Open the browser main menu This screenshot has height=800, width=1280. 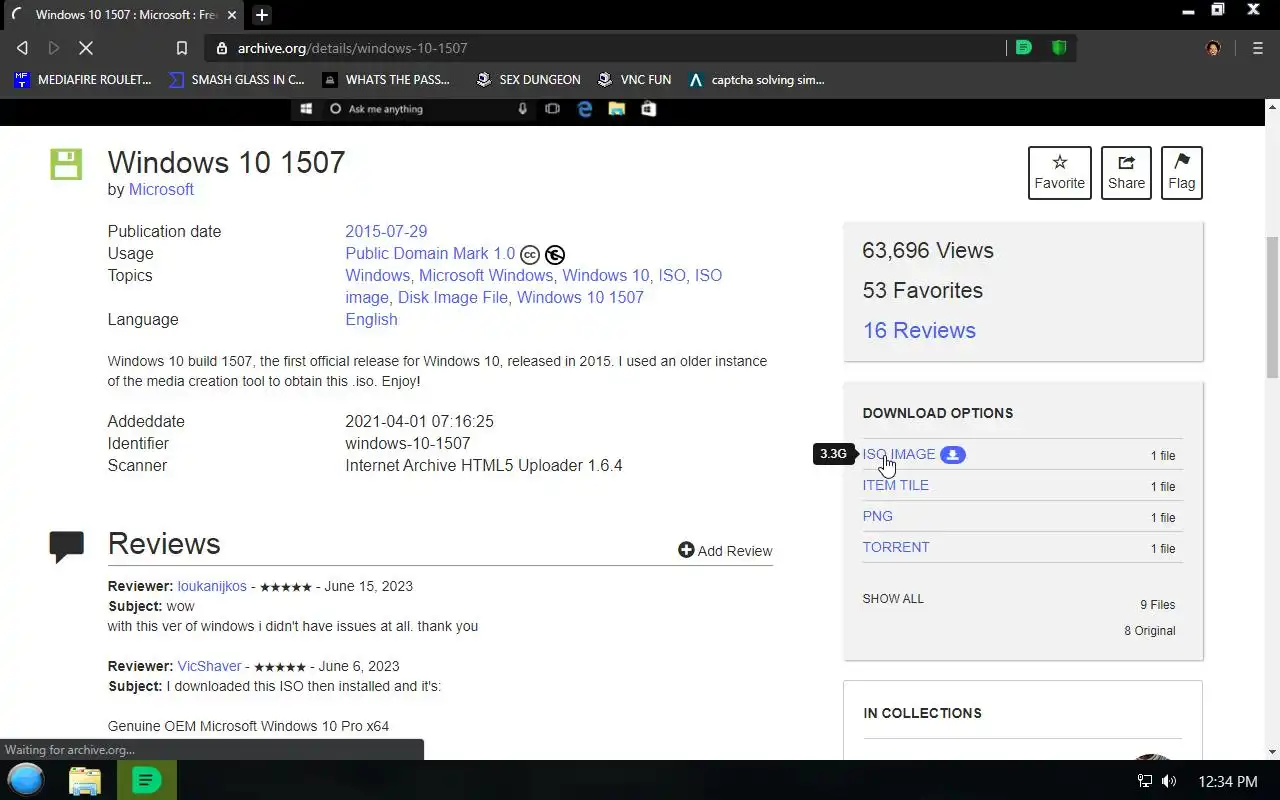[x=1257, y=48]
